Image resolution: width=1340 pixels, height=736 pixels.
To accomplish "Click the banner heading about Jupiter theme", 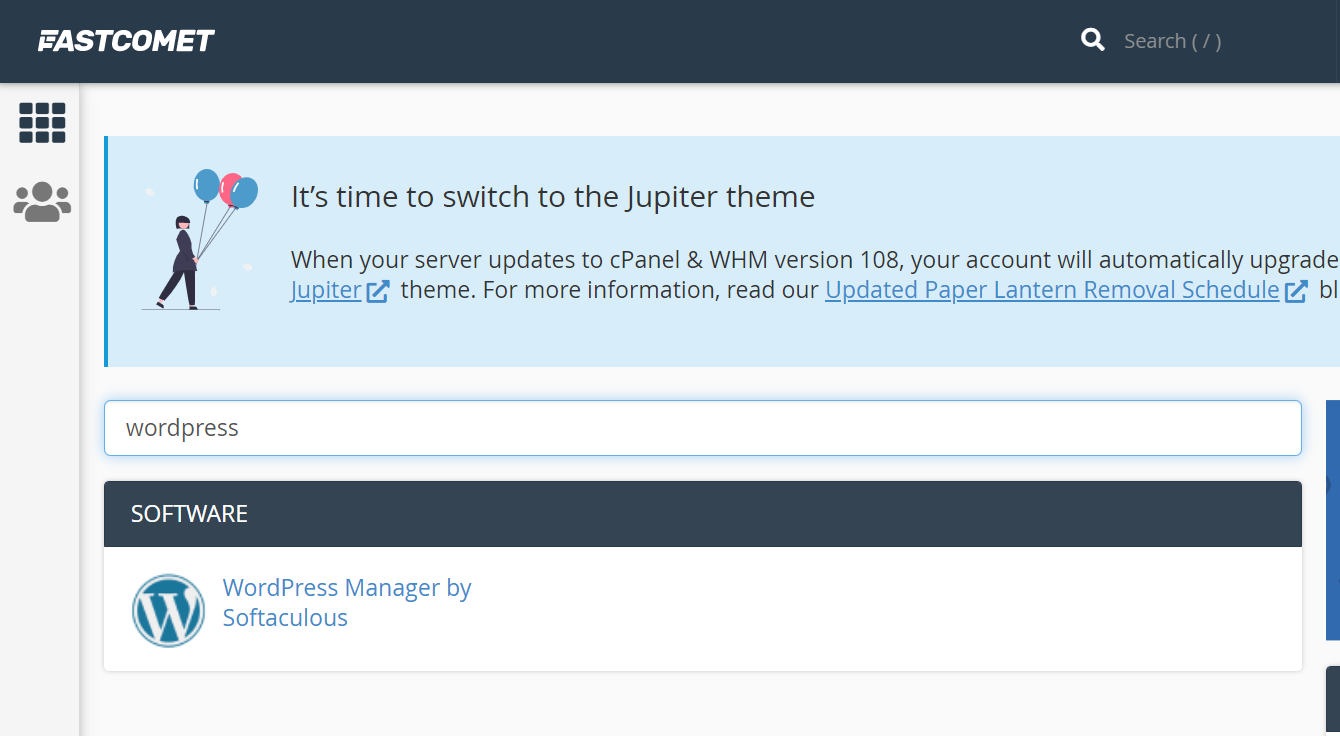I will (553, 197).
